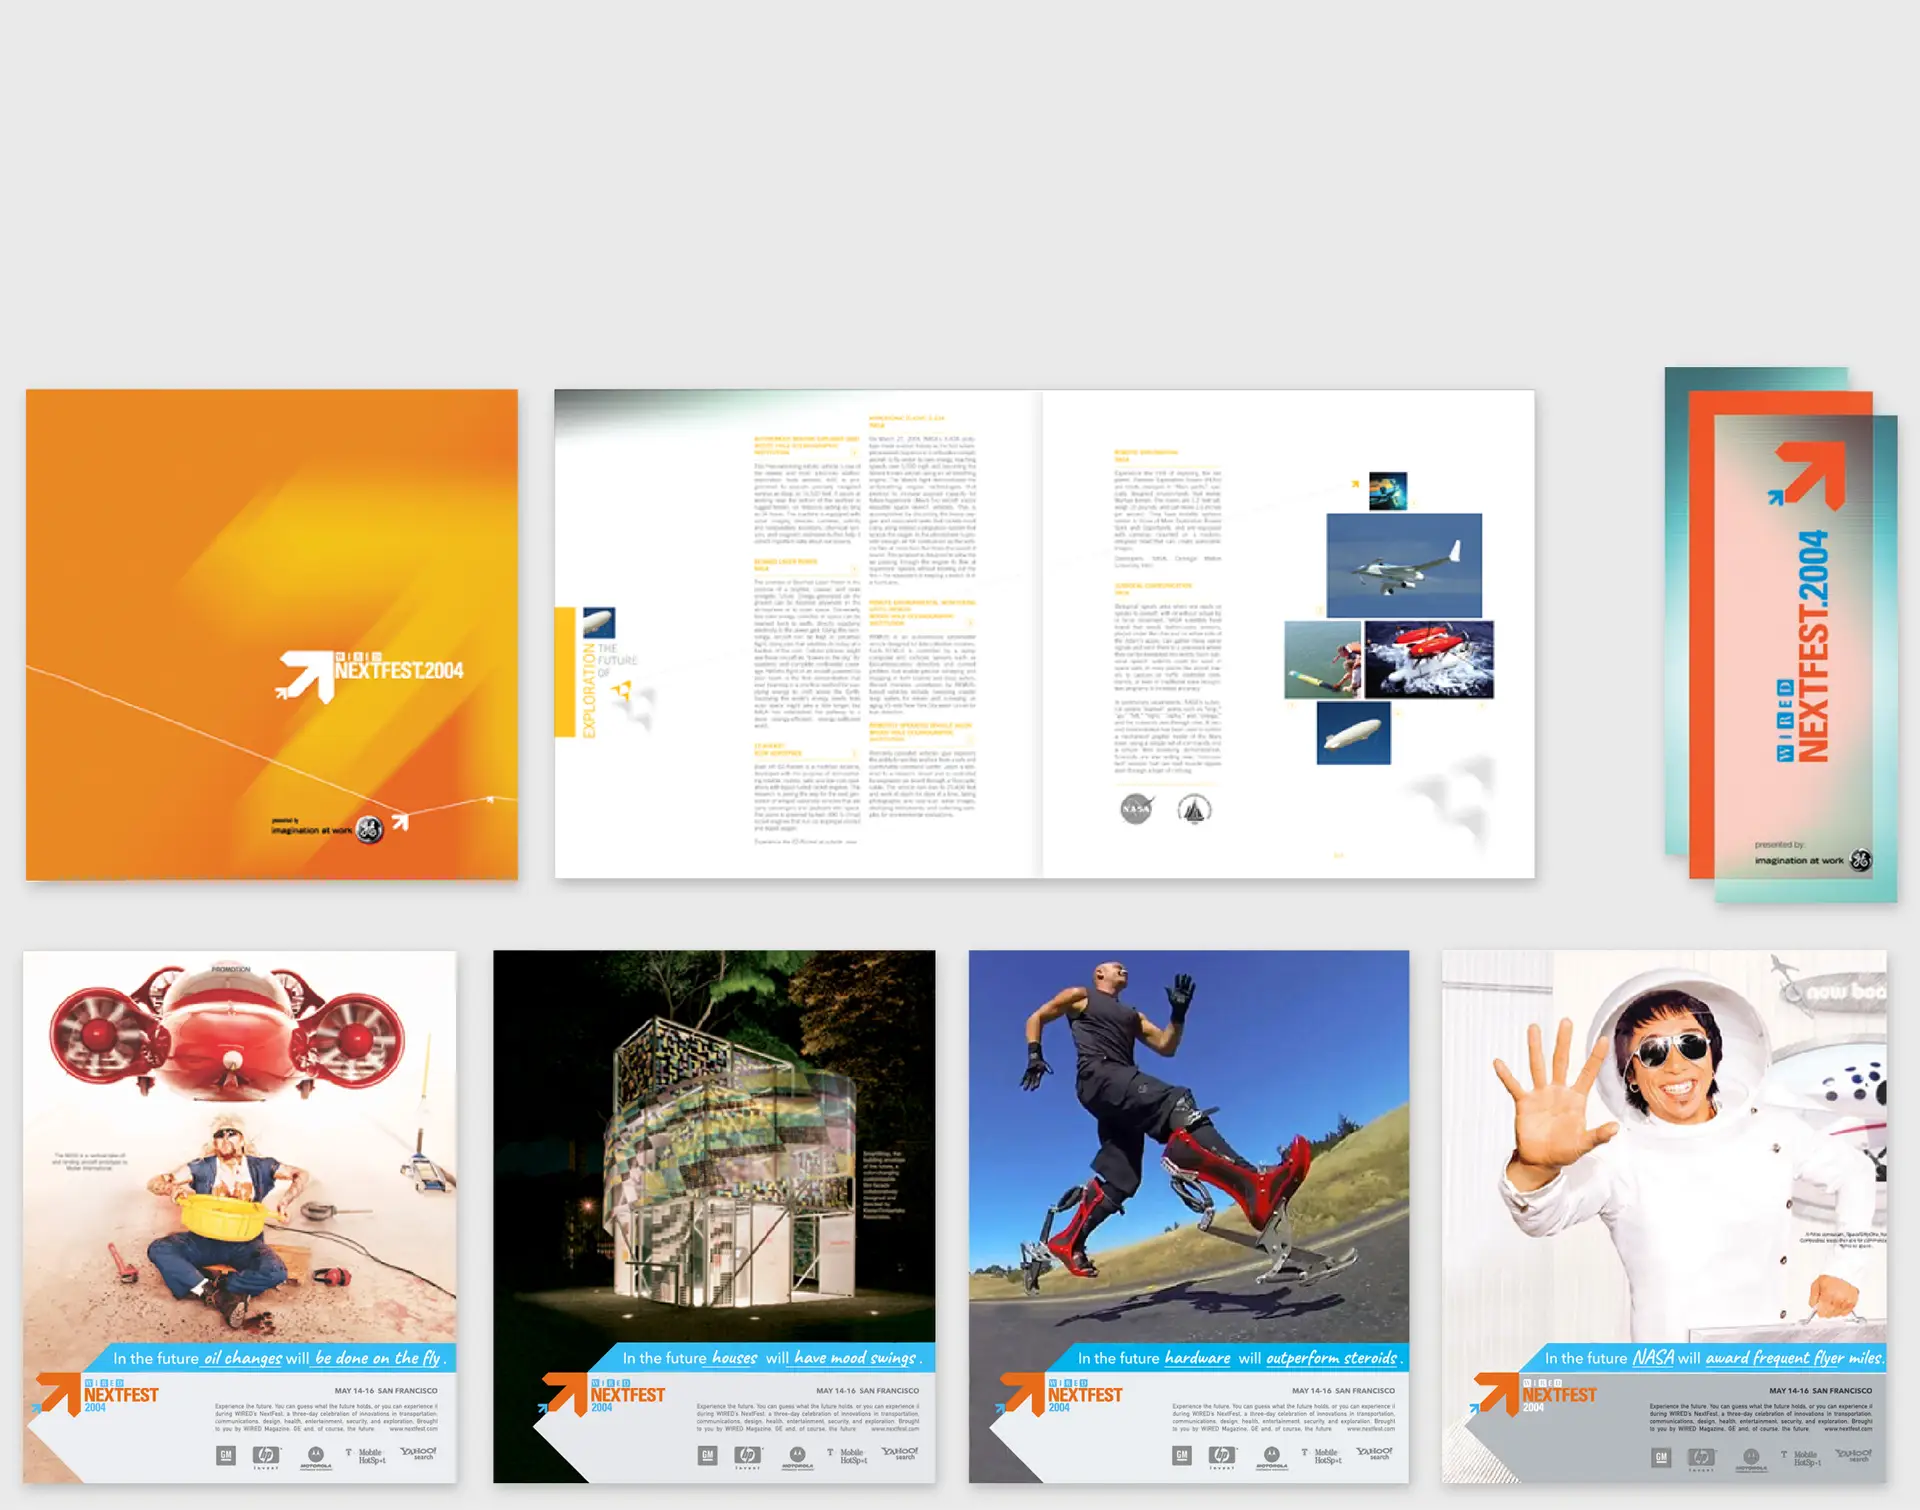This screenshot has width=1920, height=1510.
Task: Click NEXTFEST logo on the hardware poster
Action: [x=1061, y=1394]
